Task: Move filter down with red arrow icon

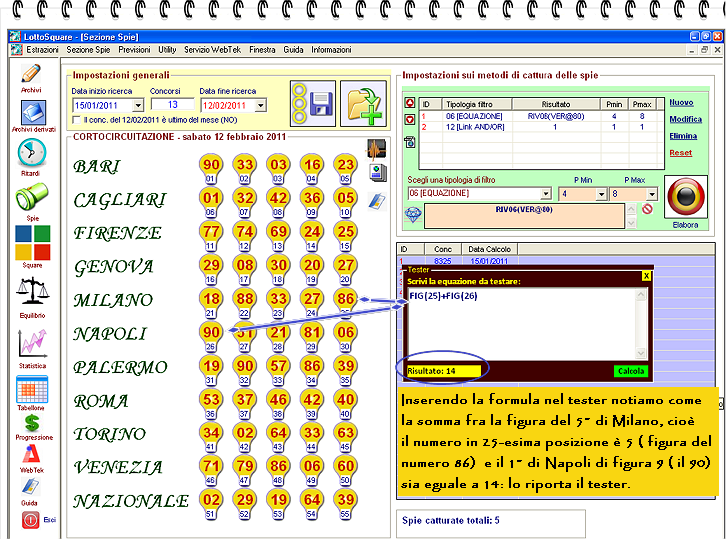Action: click(410, 119)
